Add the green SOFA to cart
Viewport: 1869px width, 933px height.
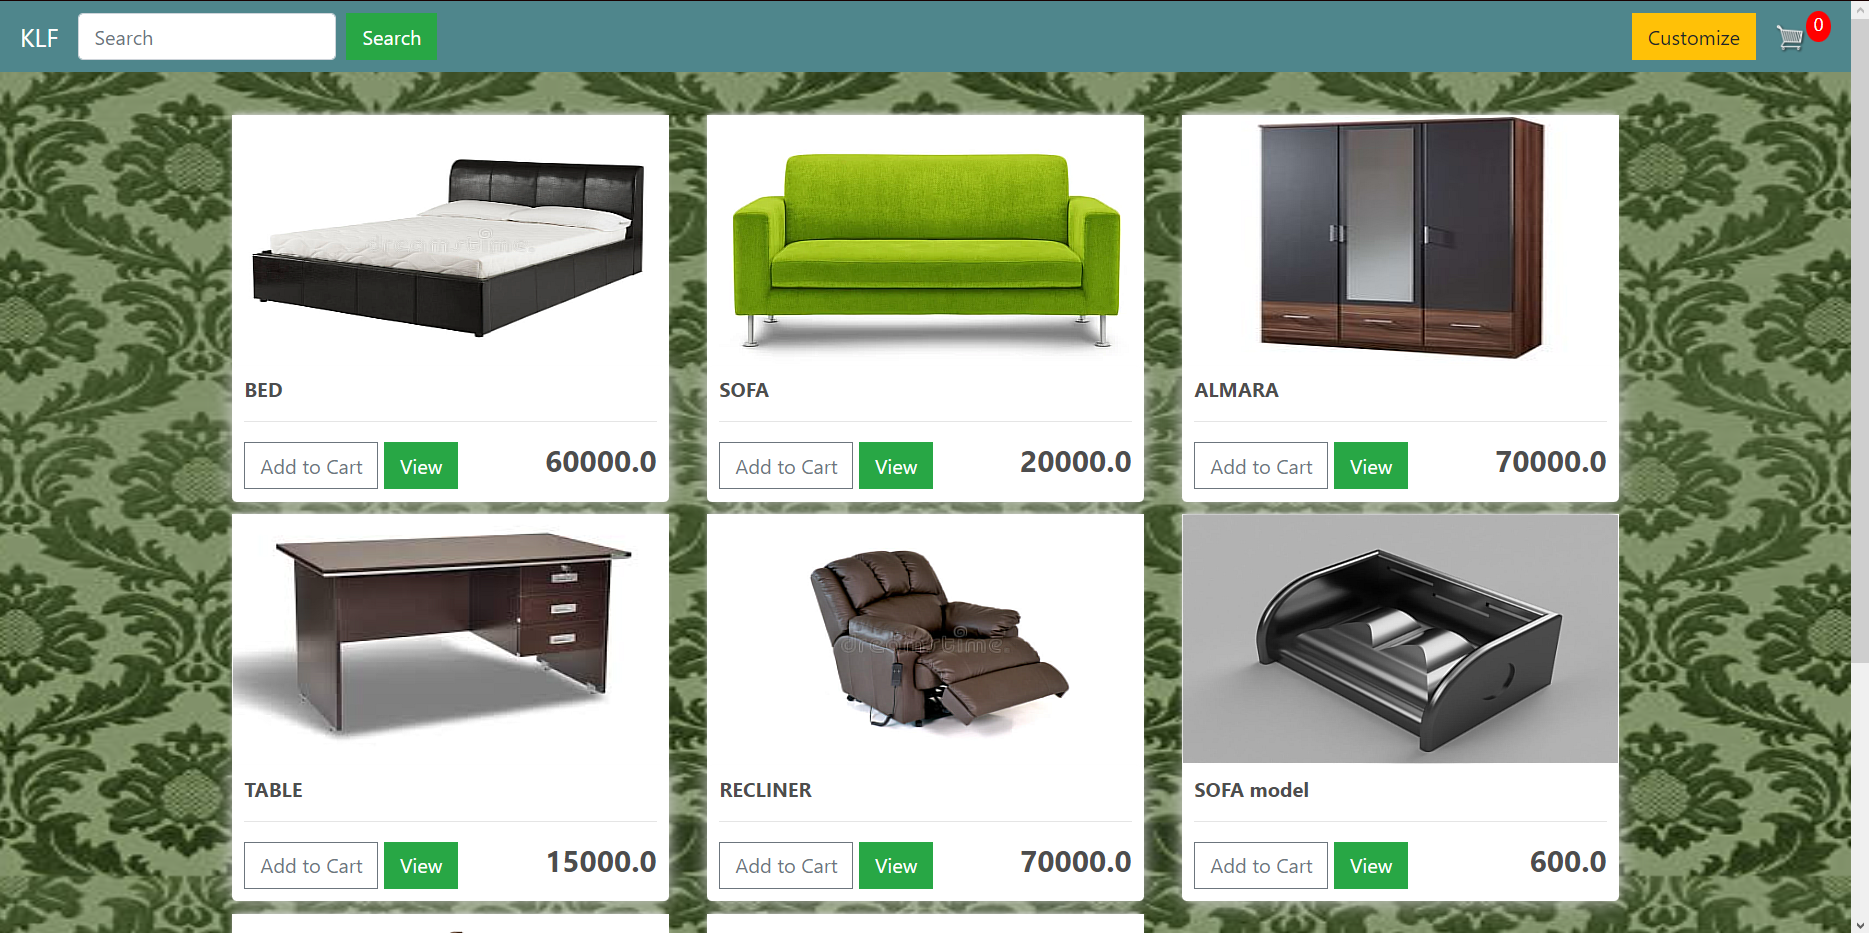(x=786, y=466)
